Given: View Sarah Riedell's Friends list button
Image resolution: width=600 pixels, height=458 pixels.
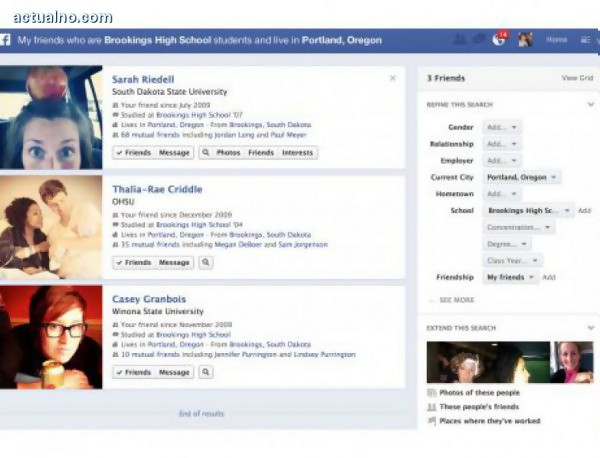Looking at the screenshot, I should tap(261, 153).
